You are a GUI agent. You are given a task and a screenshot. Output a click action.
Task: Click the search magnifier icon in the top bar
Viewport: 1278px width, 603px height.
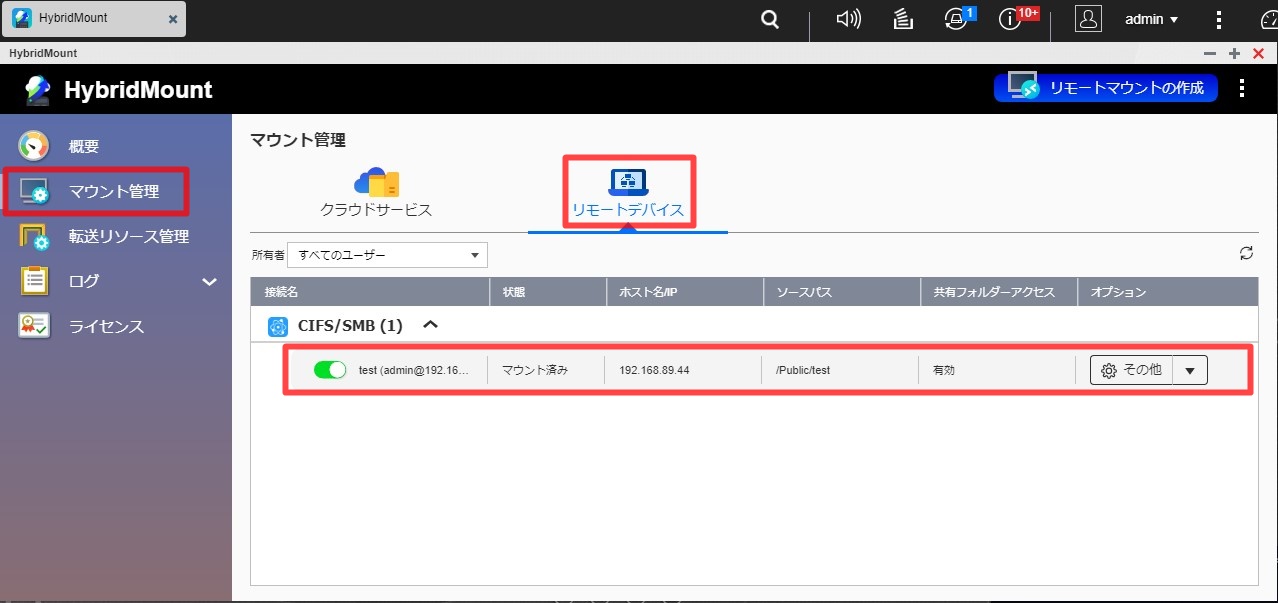[x=769, y=19]
